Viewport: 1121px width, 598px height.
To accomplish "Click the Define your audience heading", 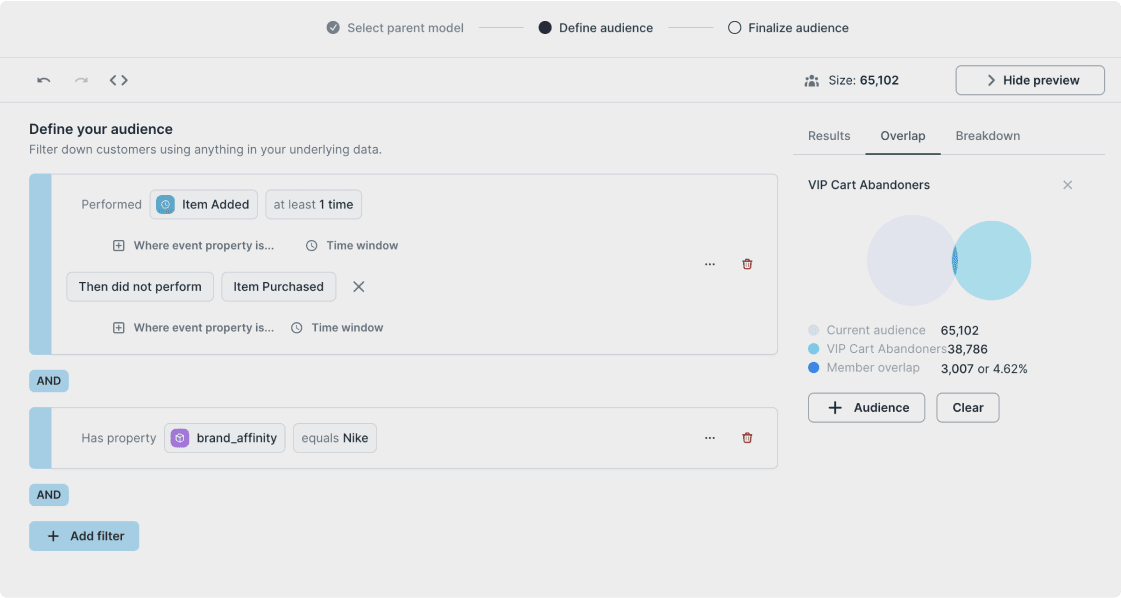I will click(101, 129).
